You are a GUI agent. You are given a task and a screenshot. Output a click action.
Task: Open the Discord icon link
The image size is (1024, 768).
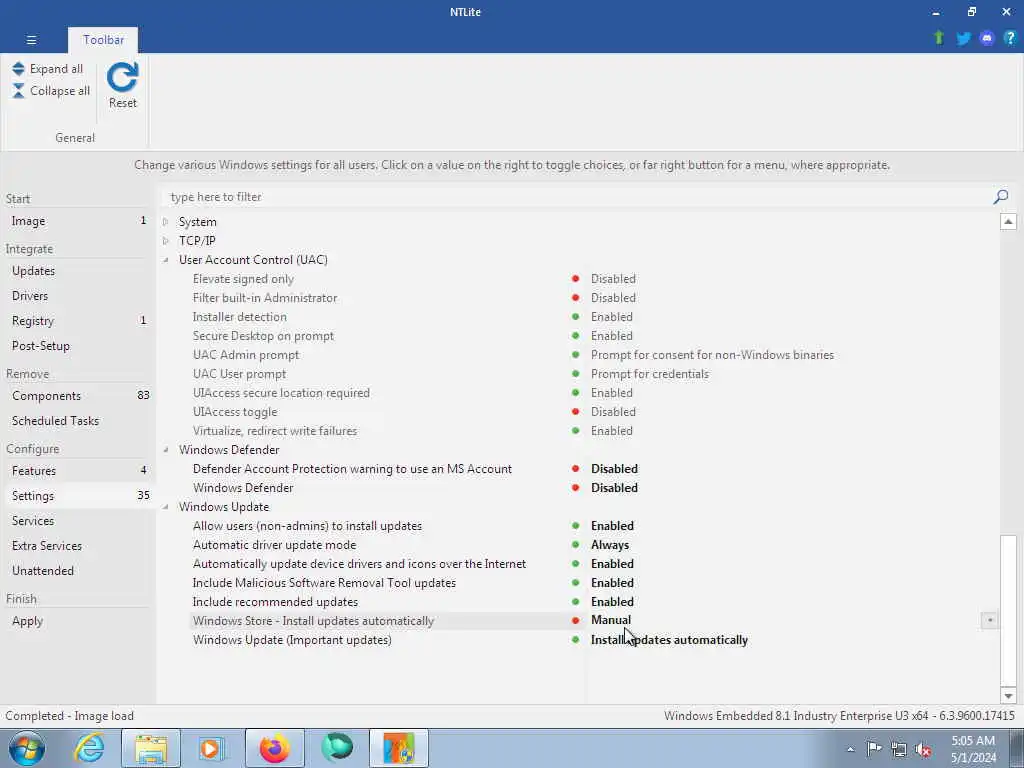pos(987,39)
